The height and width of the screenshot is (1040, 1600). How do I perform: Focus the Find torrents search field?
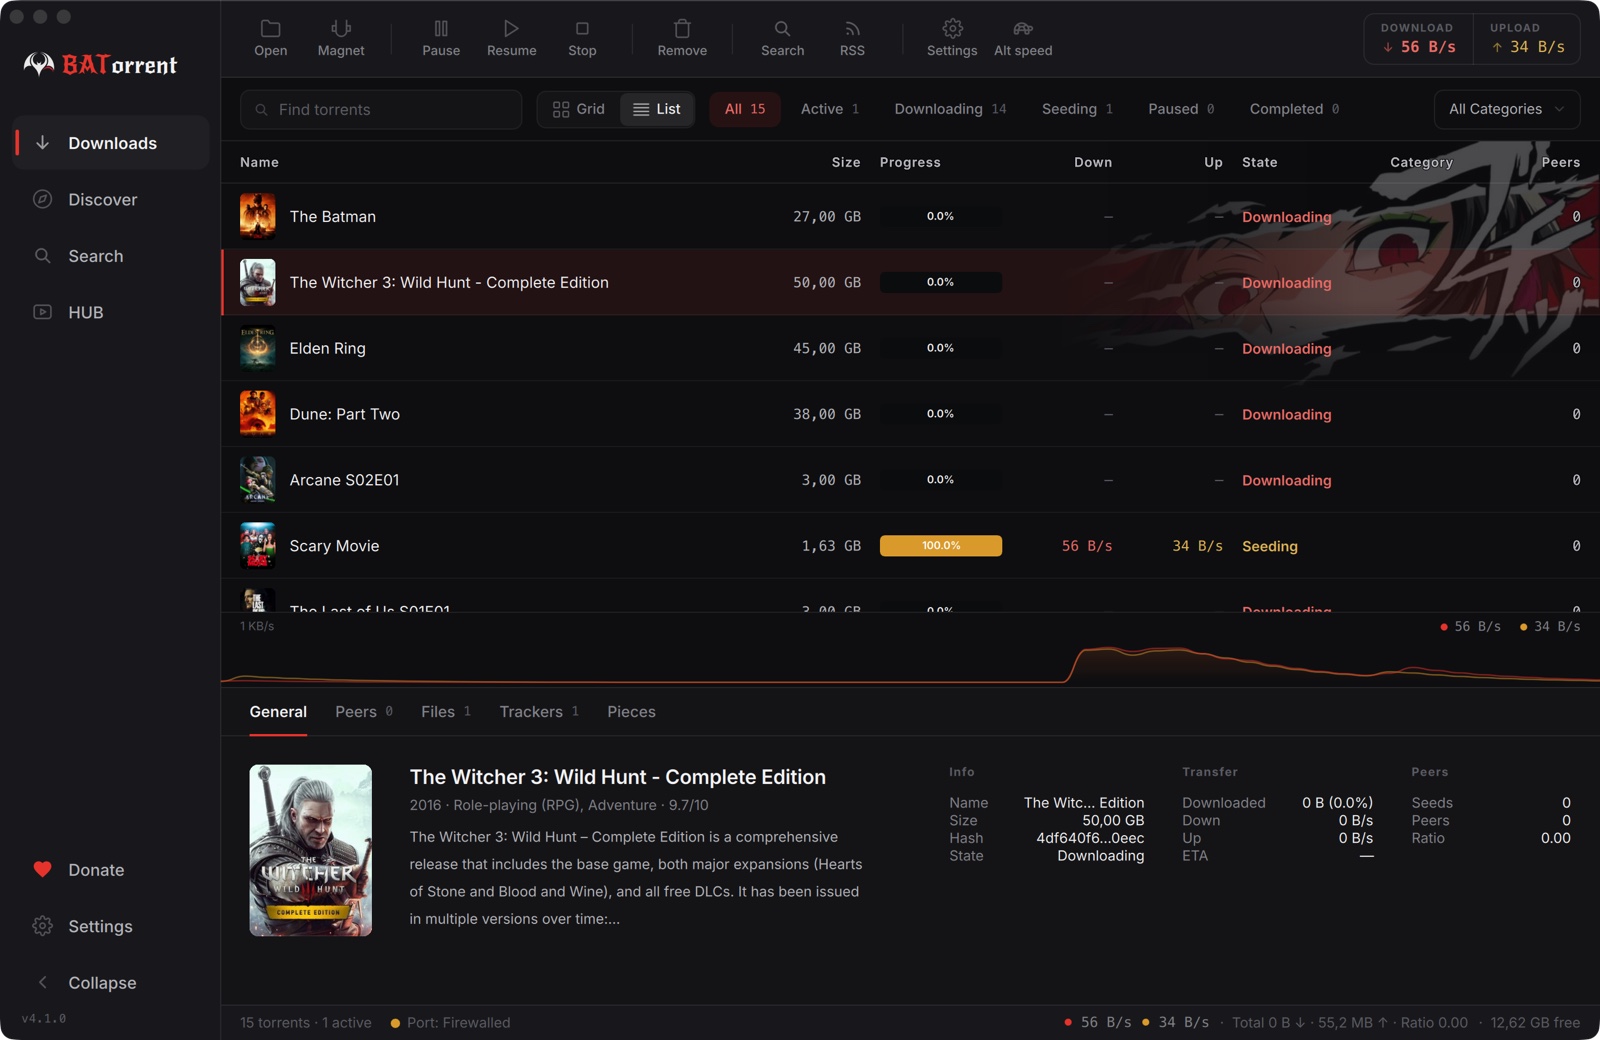click(x=381, y=109)
